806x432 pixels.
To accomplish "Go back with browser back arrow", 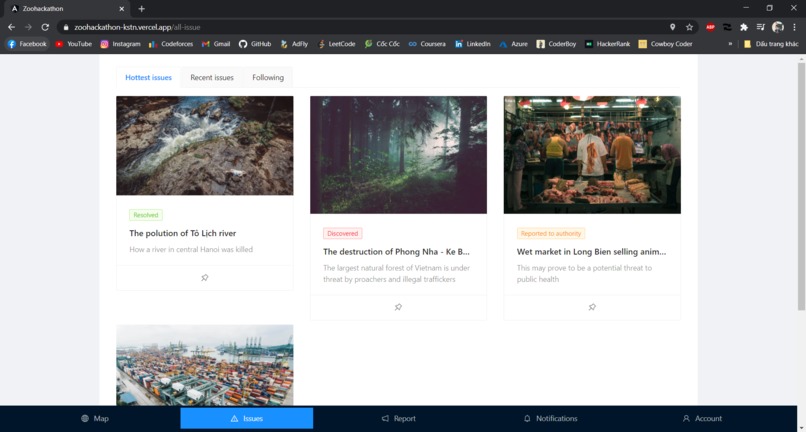I will coord(11,27).
